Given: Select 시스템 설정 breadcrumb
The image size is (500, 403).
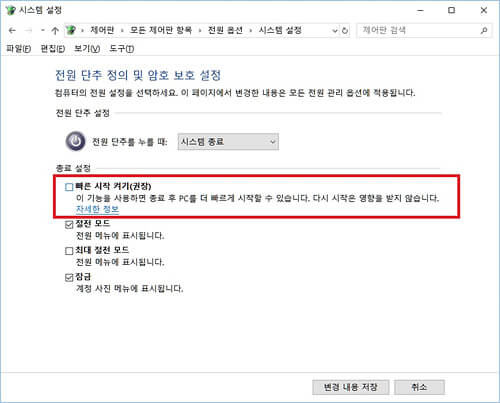Looking at the screenshot, I should pyautogui.click(x=280, y=30).
